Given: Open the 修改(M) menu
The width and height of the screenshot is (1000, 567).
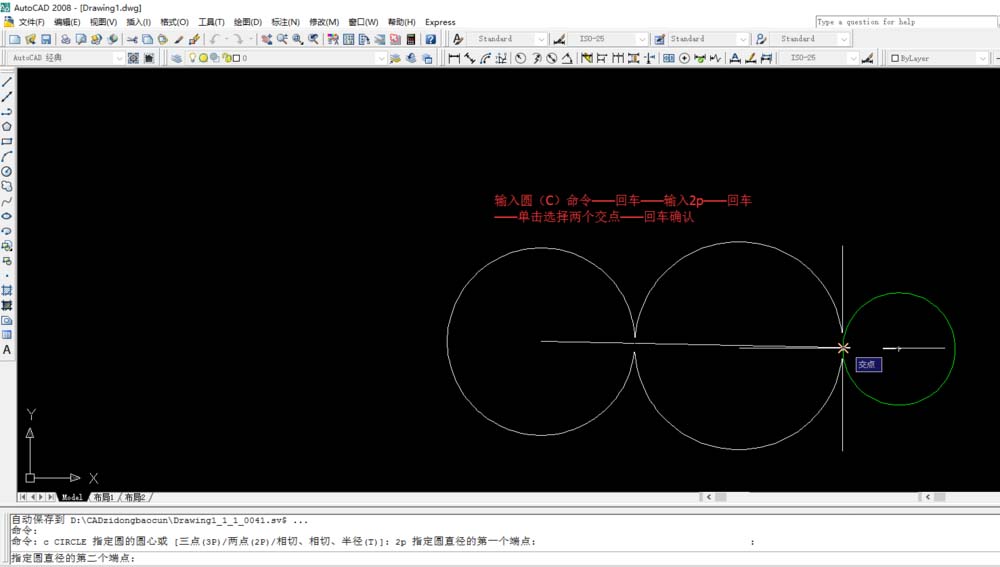Looking at the screenshot, I should pos(324,22).
